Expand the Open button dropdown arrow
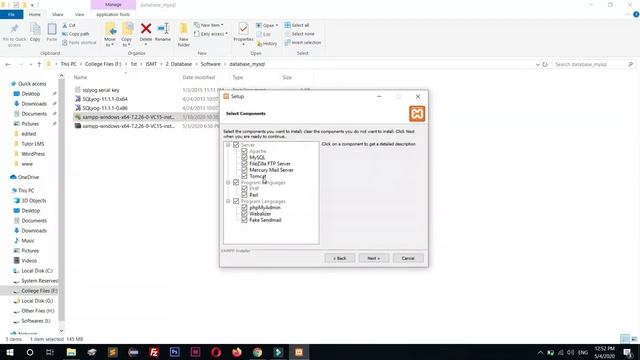 (277, 25)
